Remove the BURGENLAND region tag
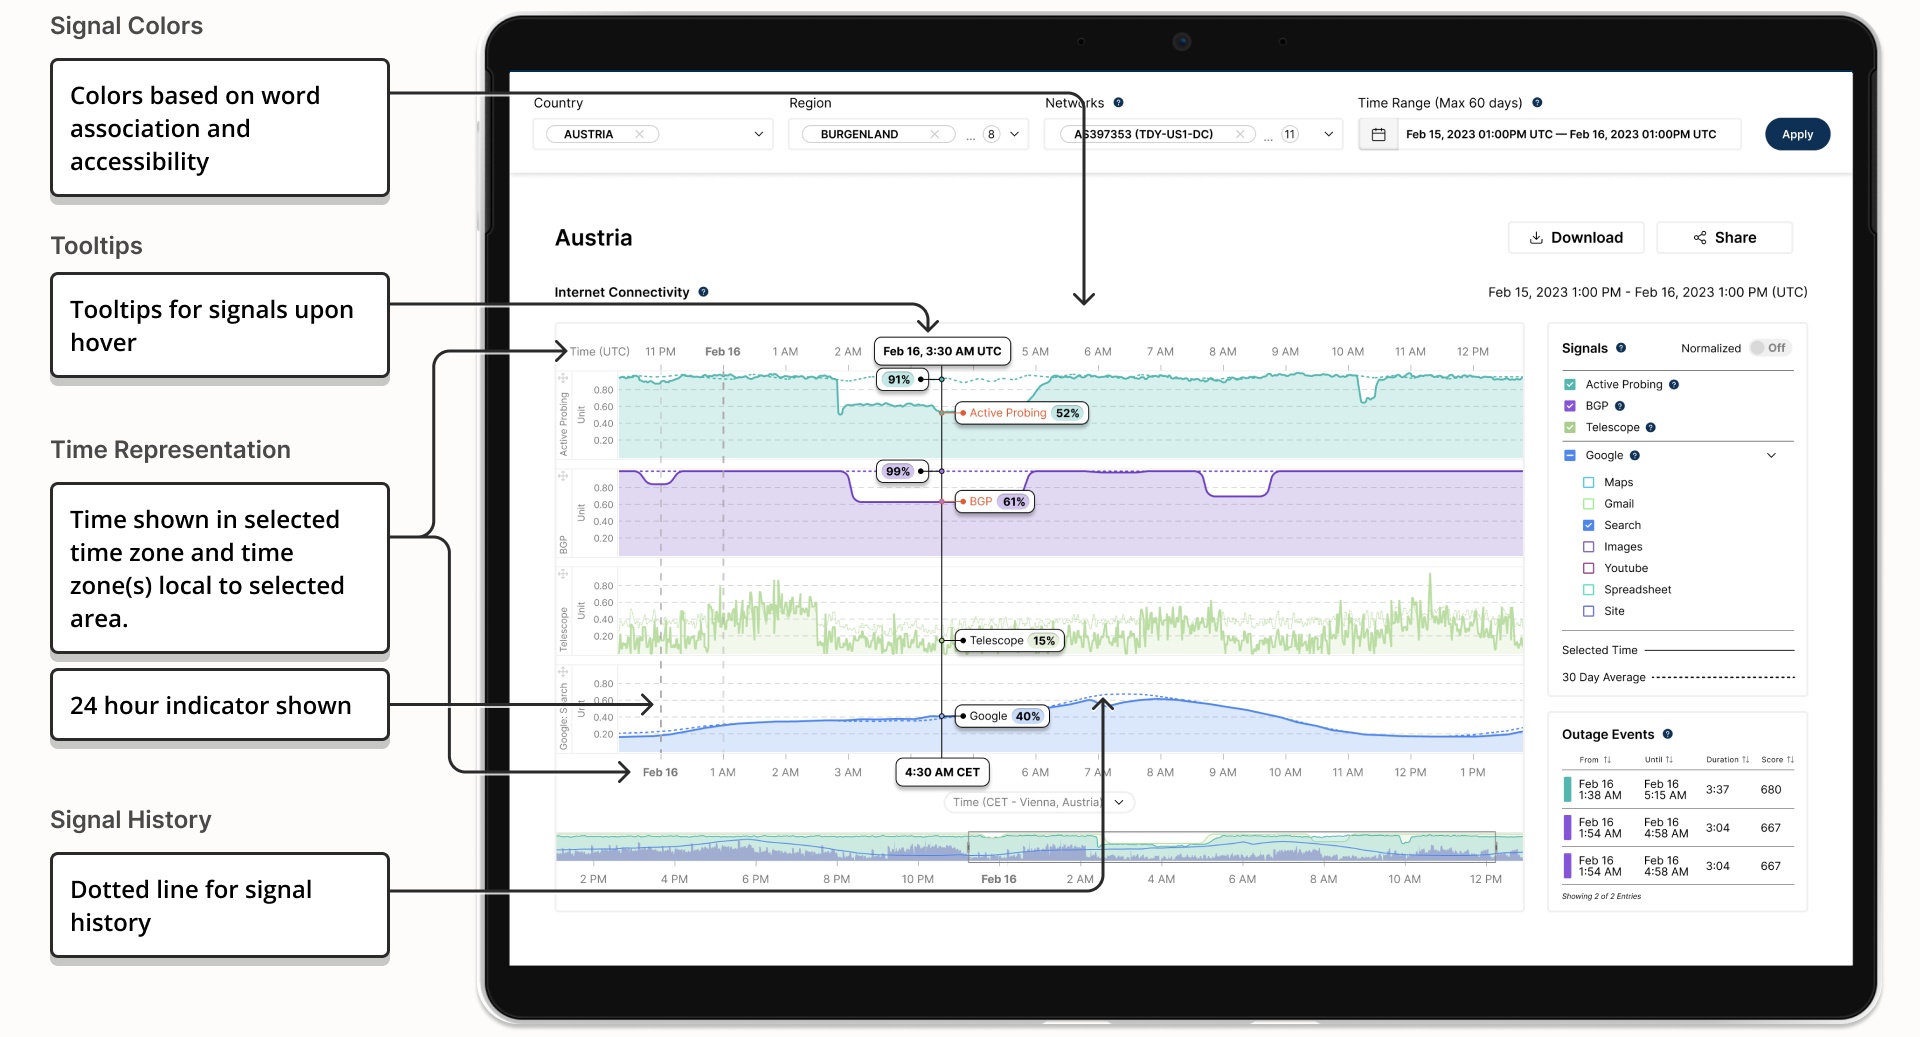 coord(935,134)
